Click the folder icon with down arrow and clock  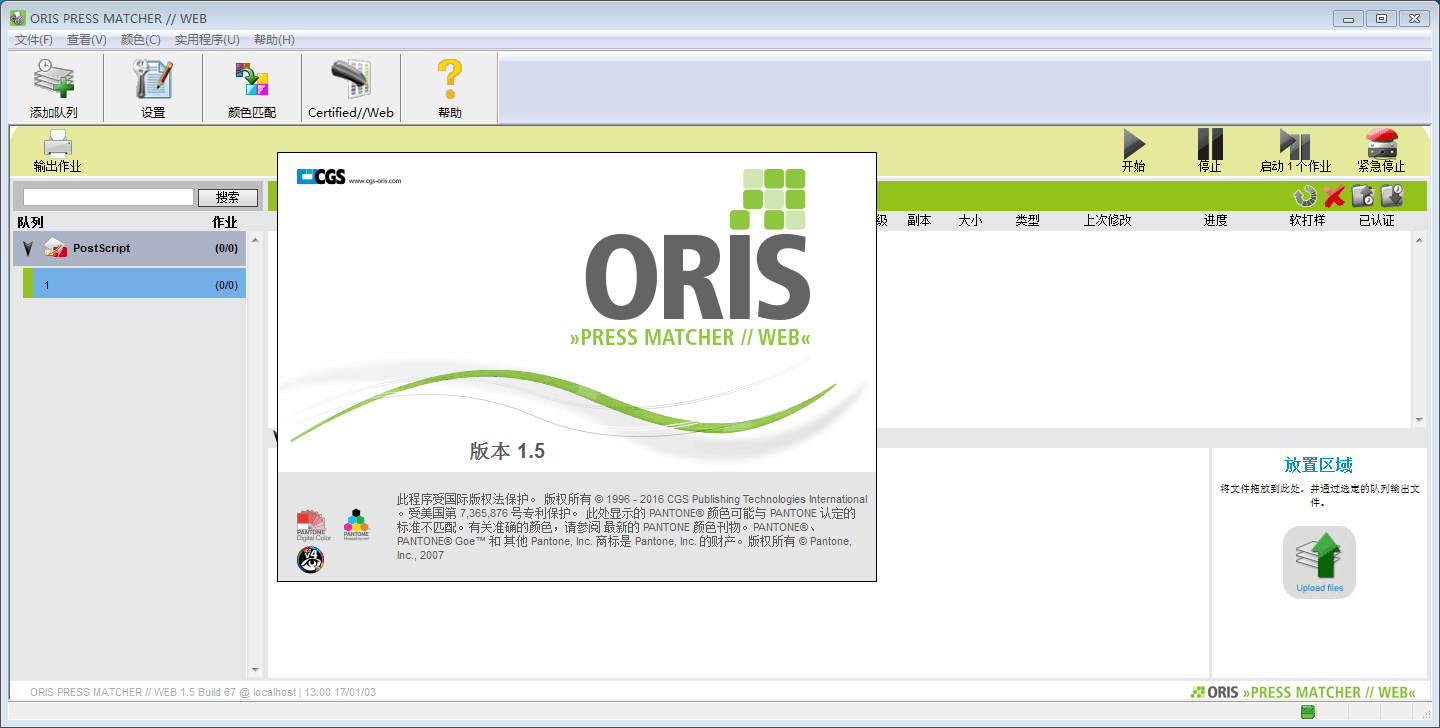[x=1392, y=196]
